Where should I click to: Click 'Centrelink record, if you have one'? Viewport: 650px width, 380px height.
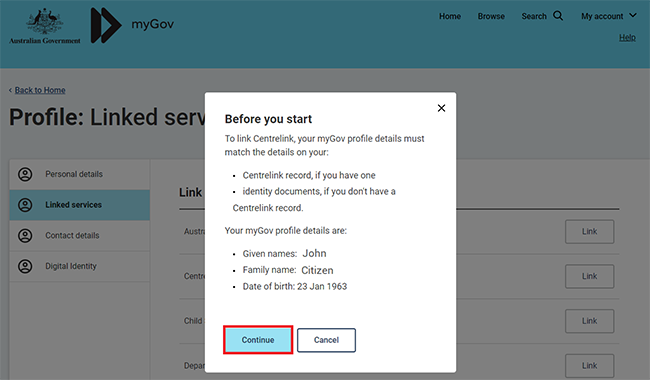309,175
